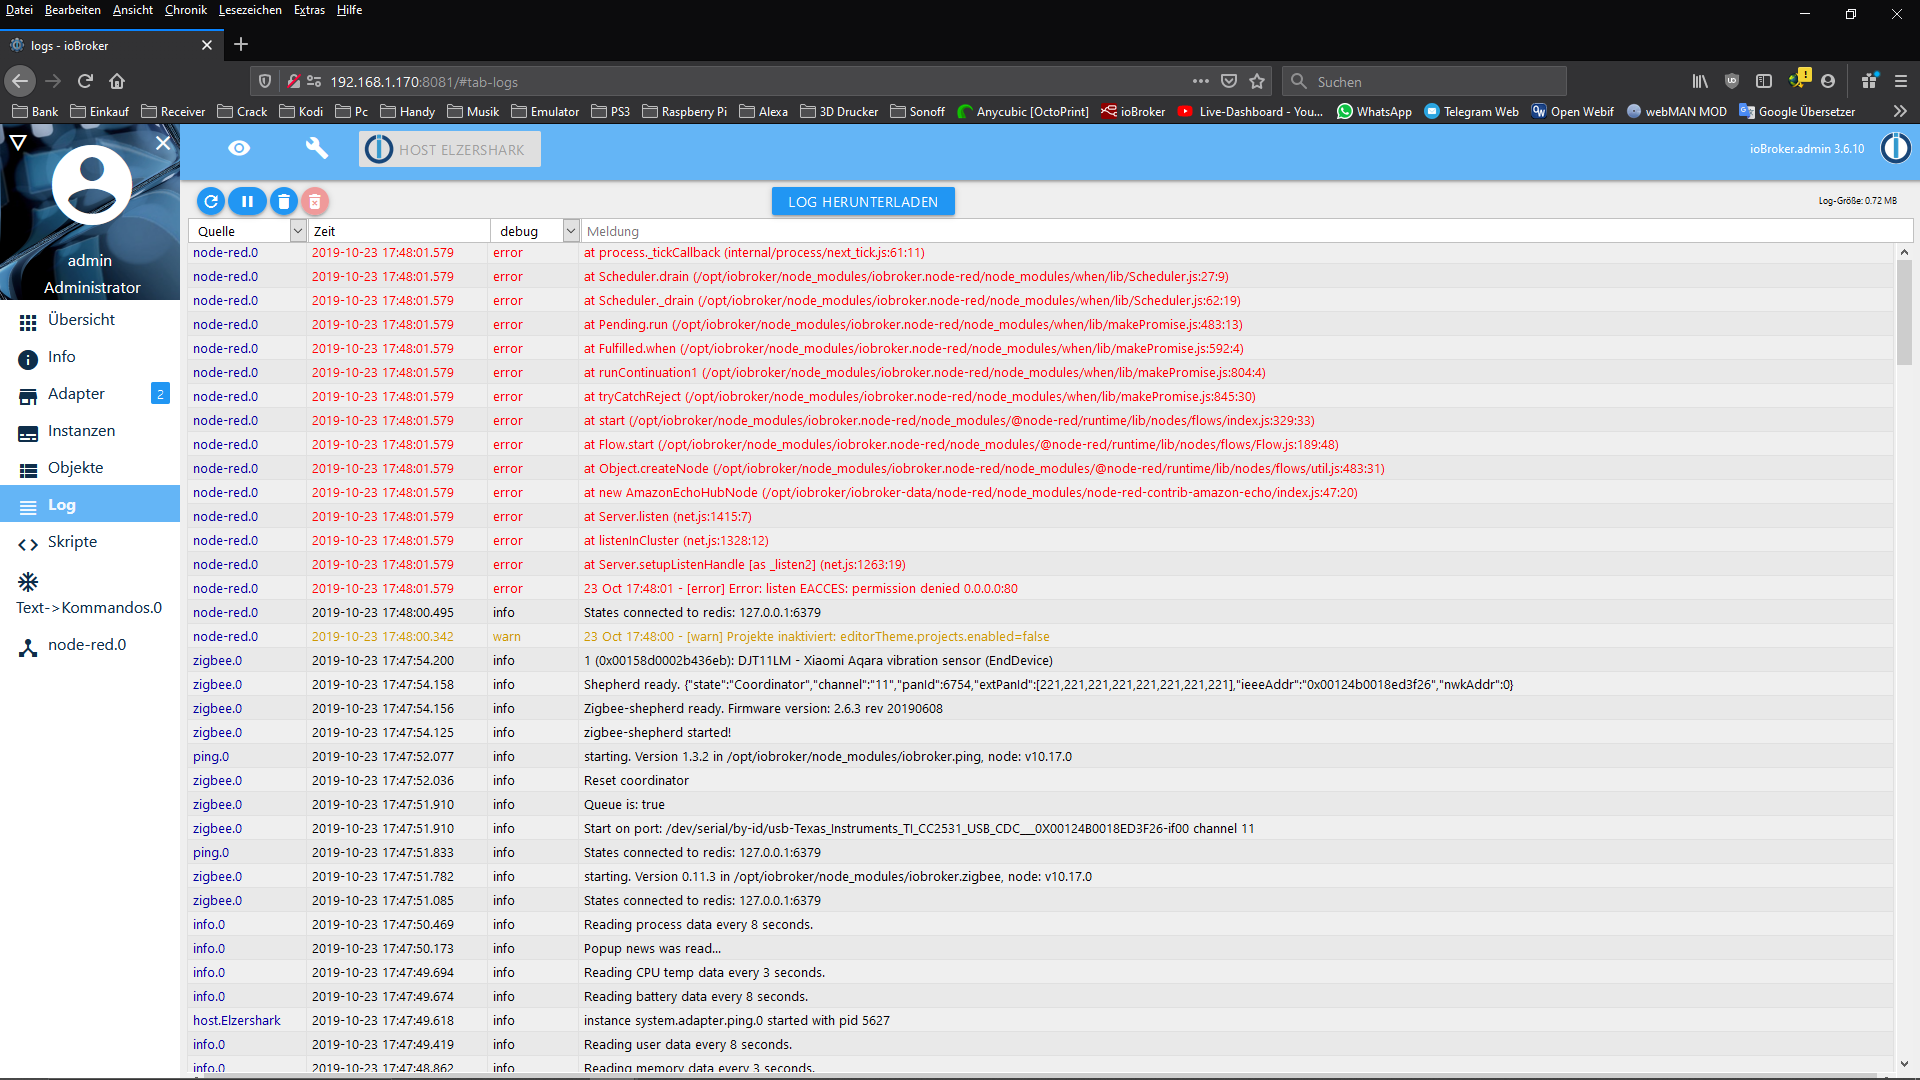Click the Suchen search box
Viewport: 1920px width, 1080px height.
tap(1424, 82)
